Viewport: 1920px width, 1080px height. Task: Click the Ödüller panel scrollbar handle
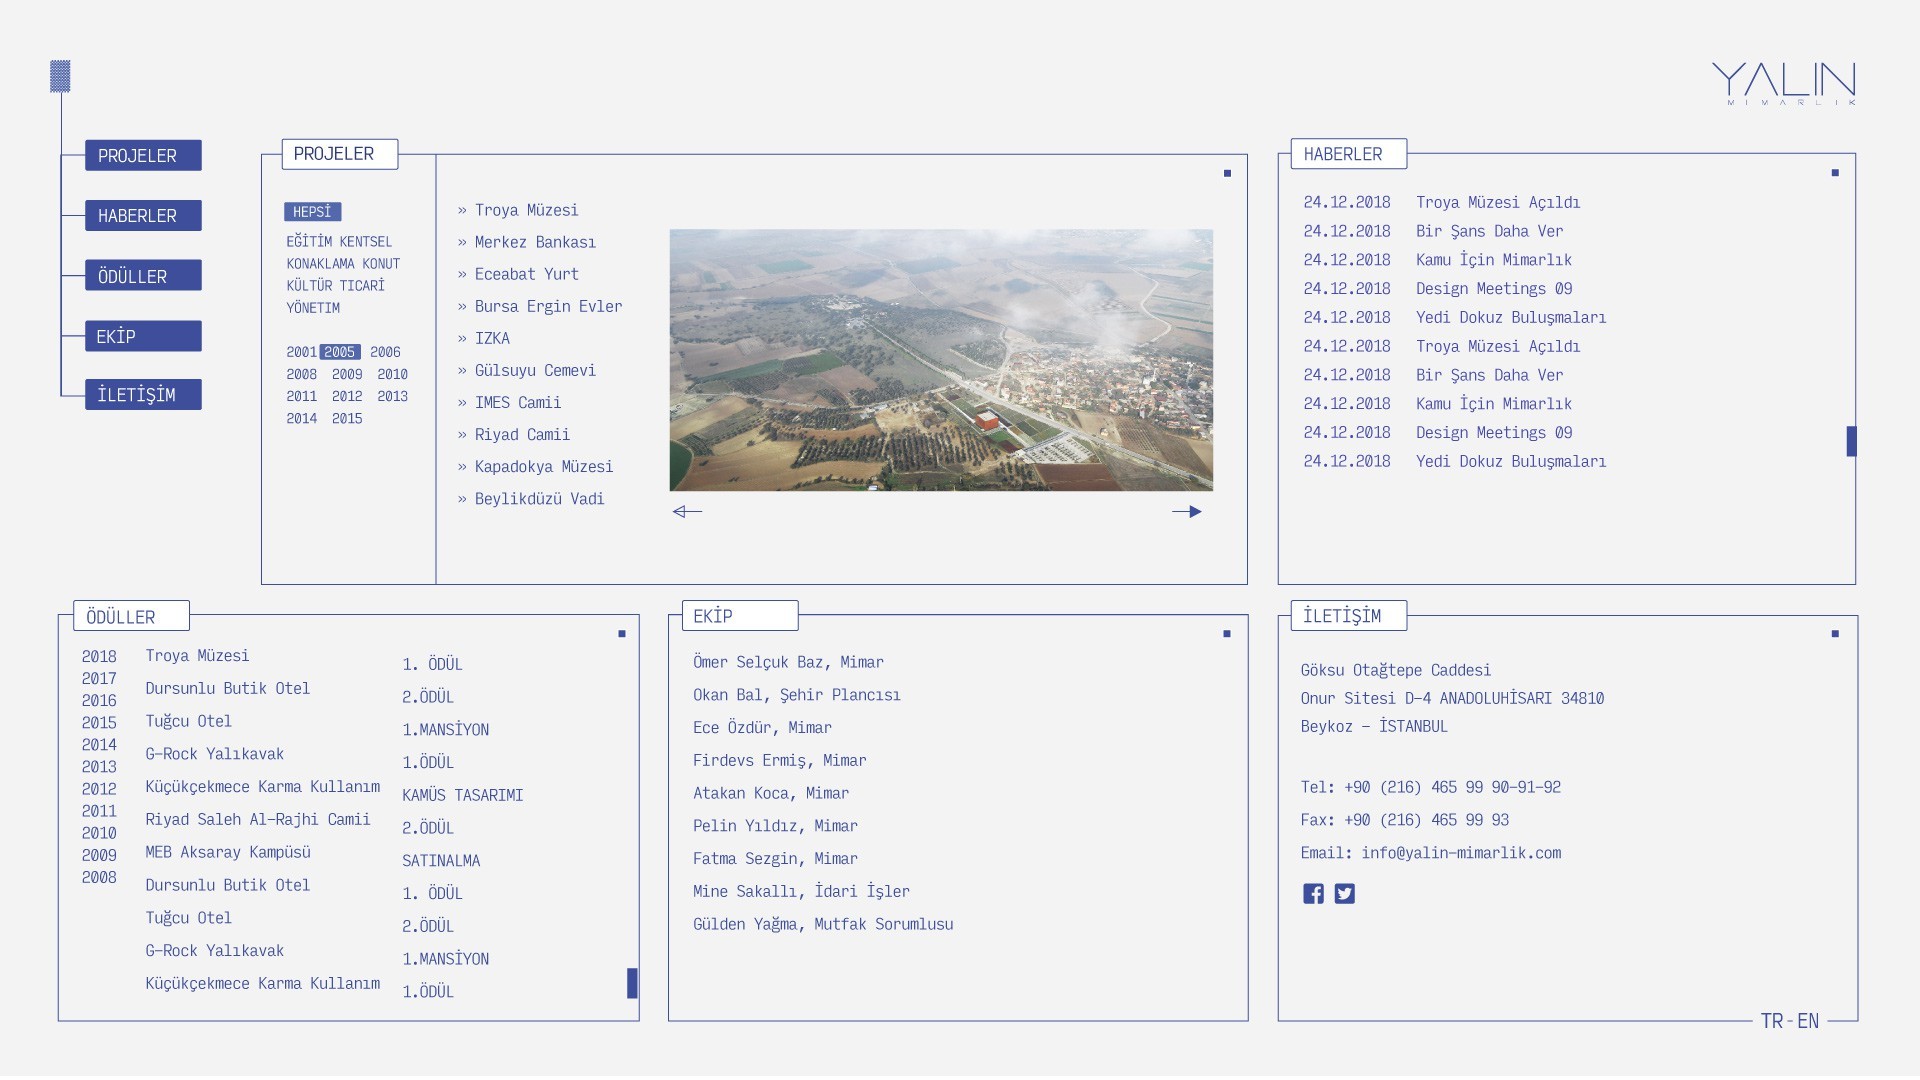632,983
